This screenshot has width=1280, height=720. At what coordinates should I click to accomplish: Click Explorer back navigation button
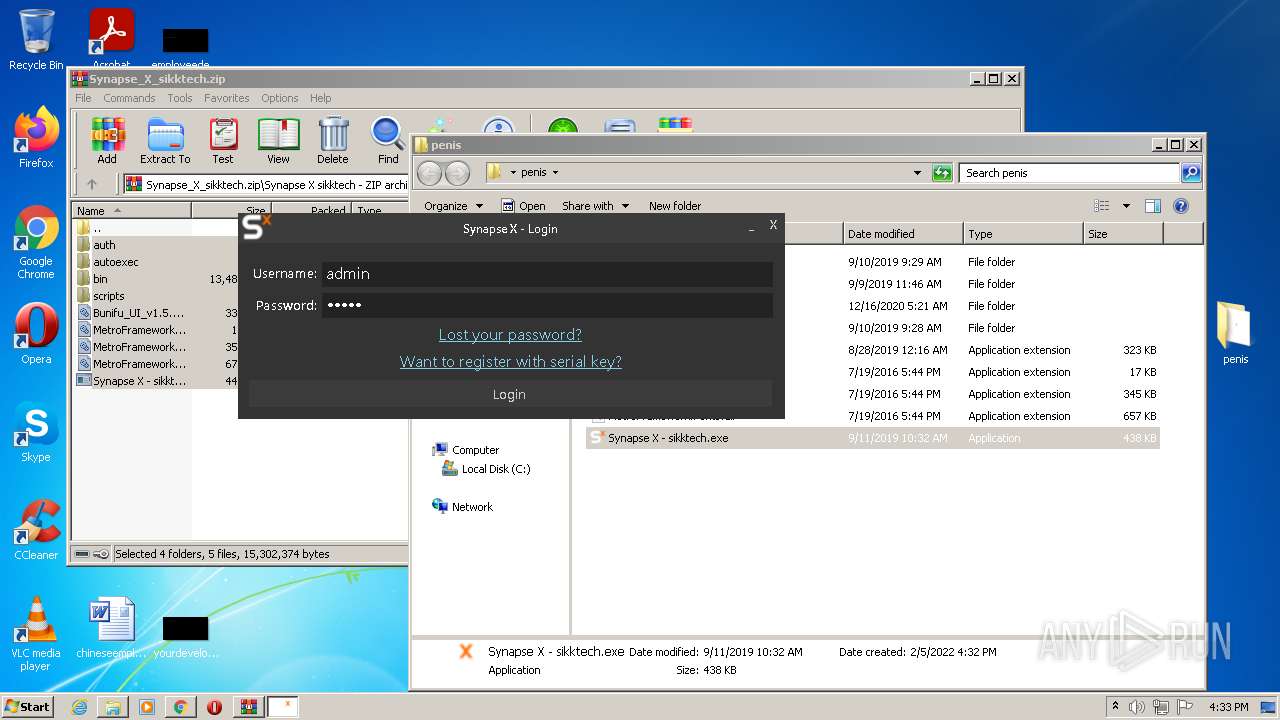point(429,173)
